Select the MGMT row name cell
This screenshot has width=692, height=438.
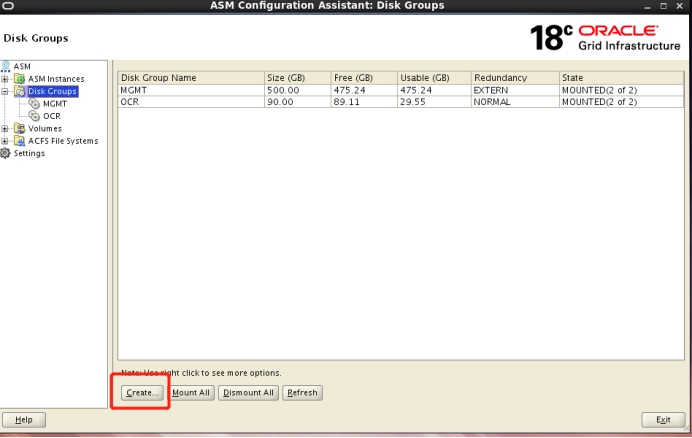(x=191, y=90)
